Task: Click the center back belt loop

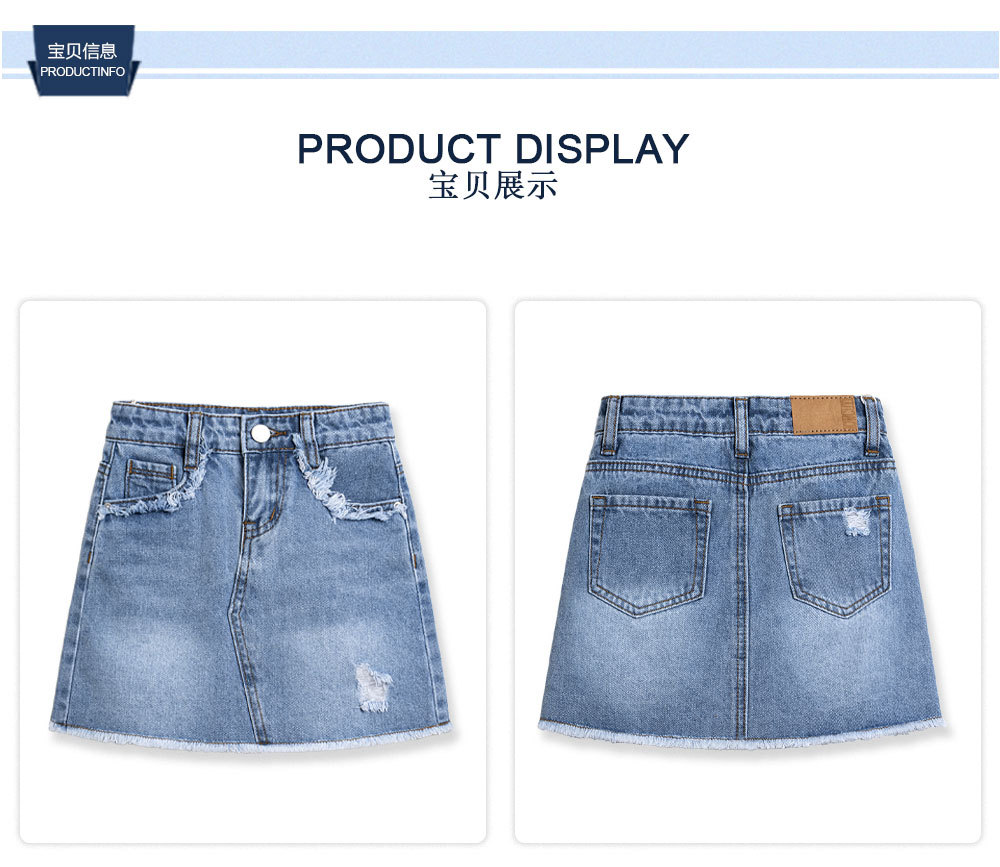Action: pos(740,427)
